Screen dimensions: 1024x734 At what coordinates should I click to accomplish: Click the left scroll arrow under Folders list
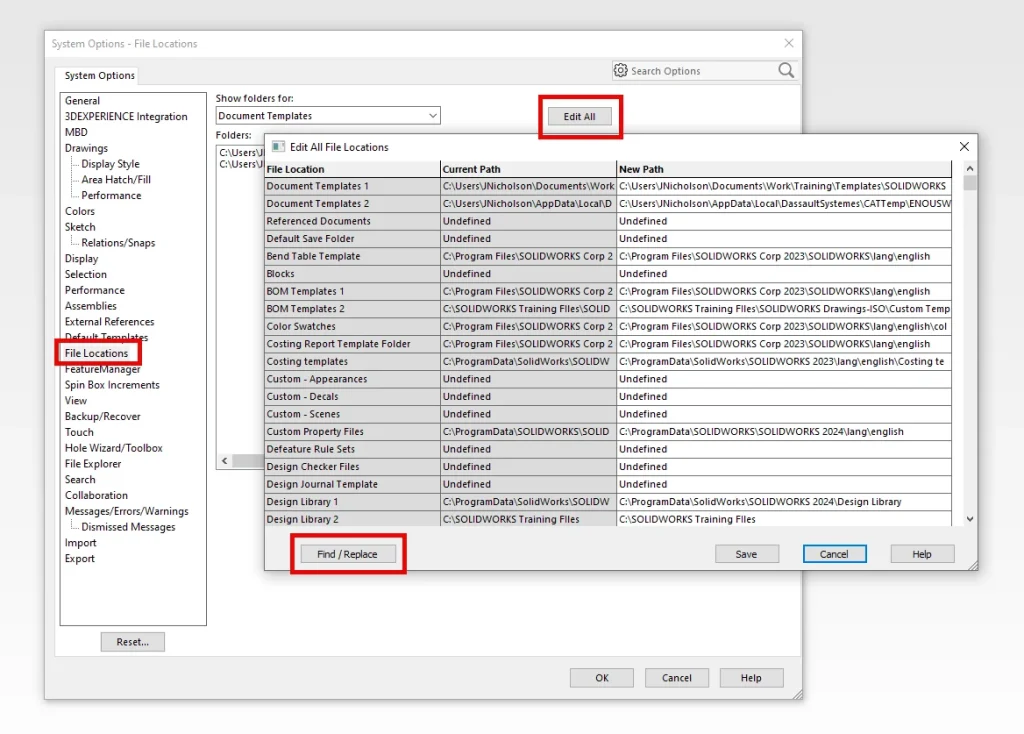(x=224, y=461)
